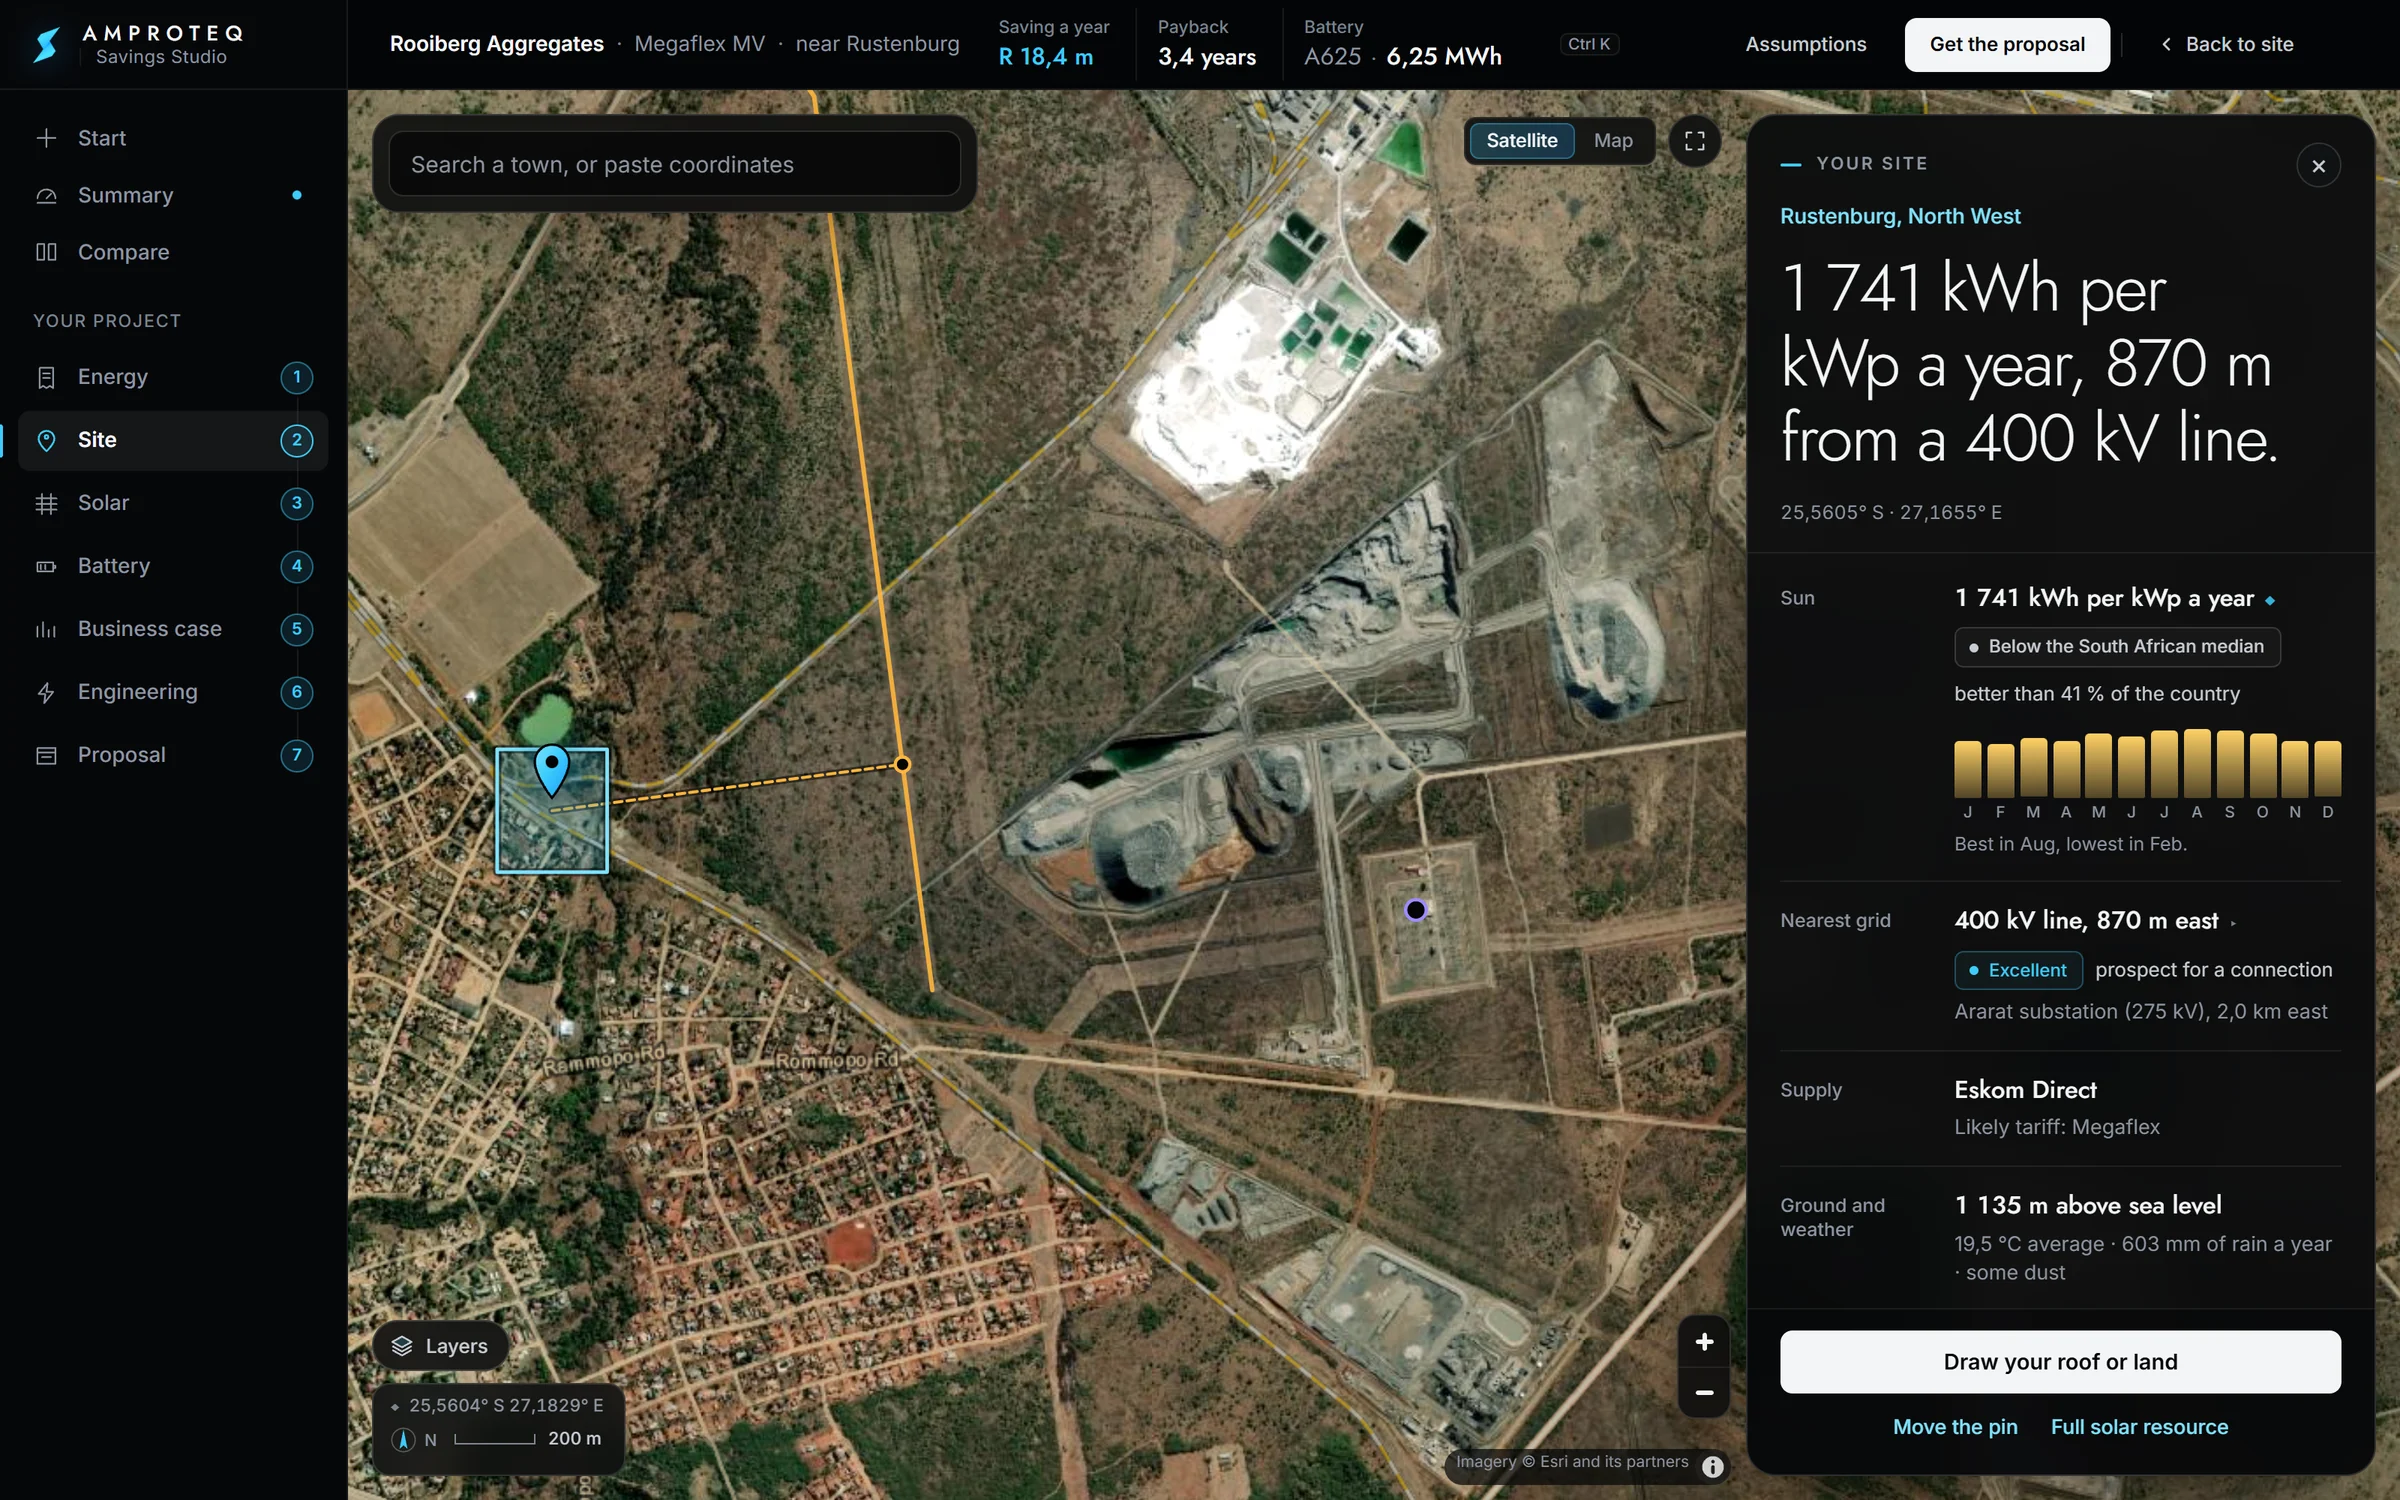Image resolution: width=2400 pixels, height=1500 pixels.
Task: Click the February bar in sun chart
Action: click(x=2000, y=770)
